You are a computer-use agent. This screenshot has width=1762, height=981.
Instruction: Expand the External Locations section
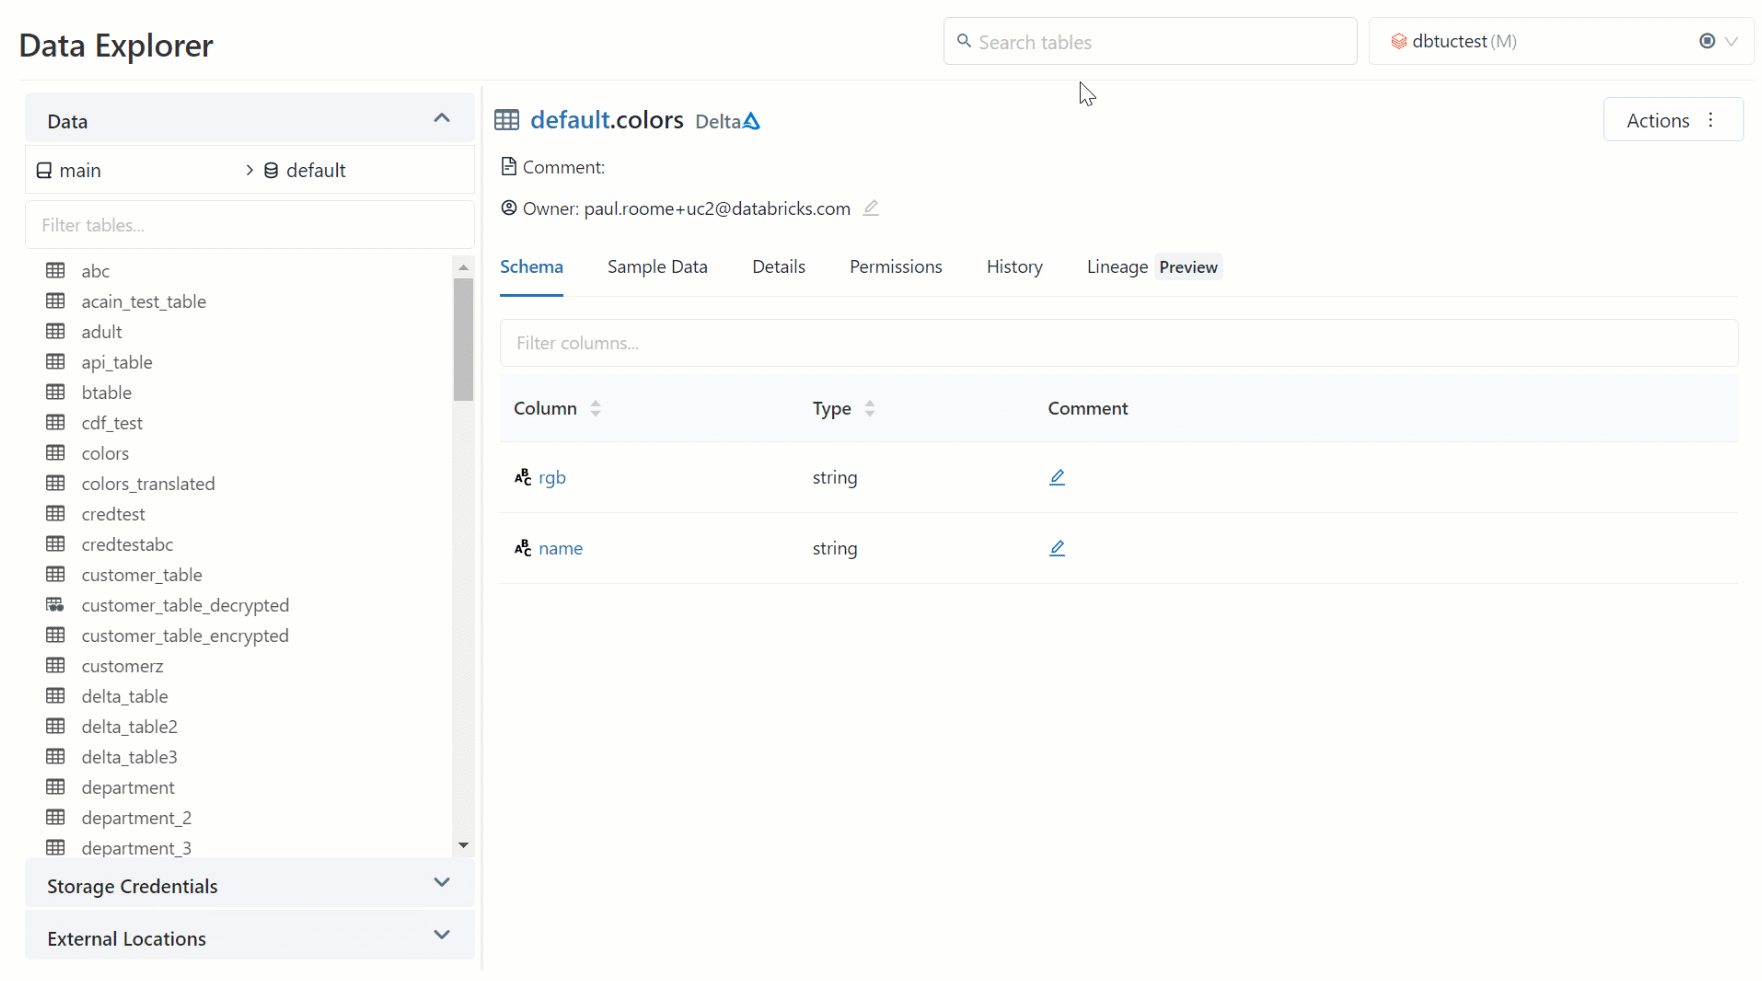(441, 935)
